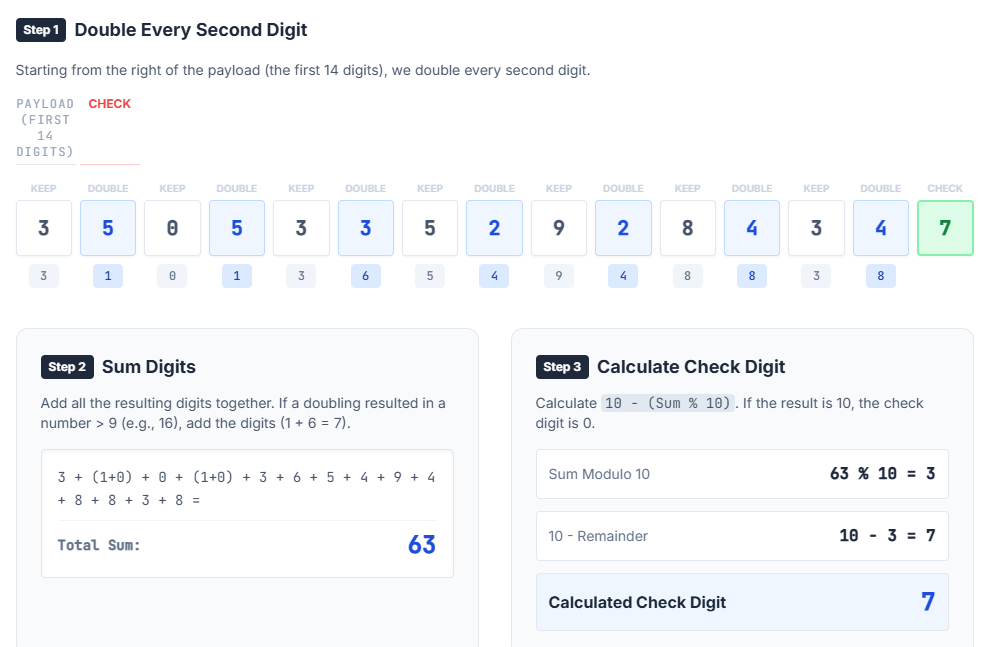Click the Step 2 badge
The image size is (991, 647).
click(x=67, y=367)
